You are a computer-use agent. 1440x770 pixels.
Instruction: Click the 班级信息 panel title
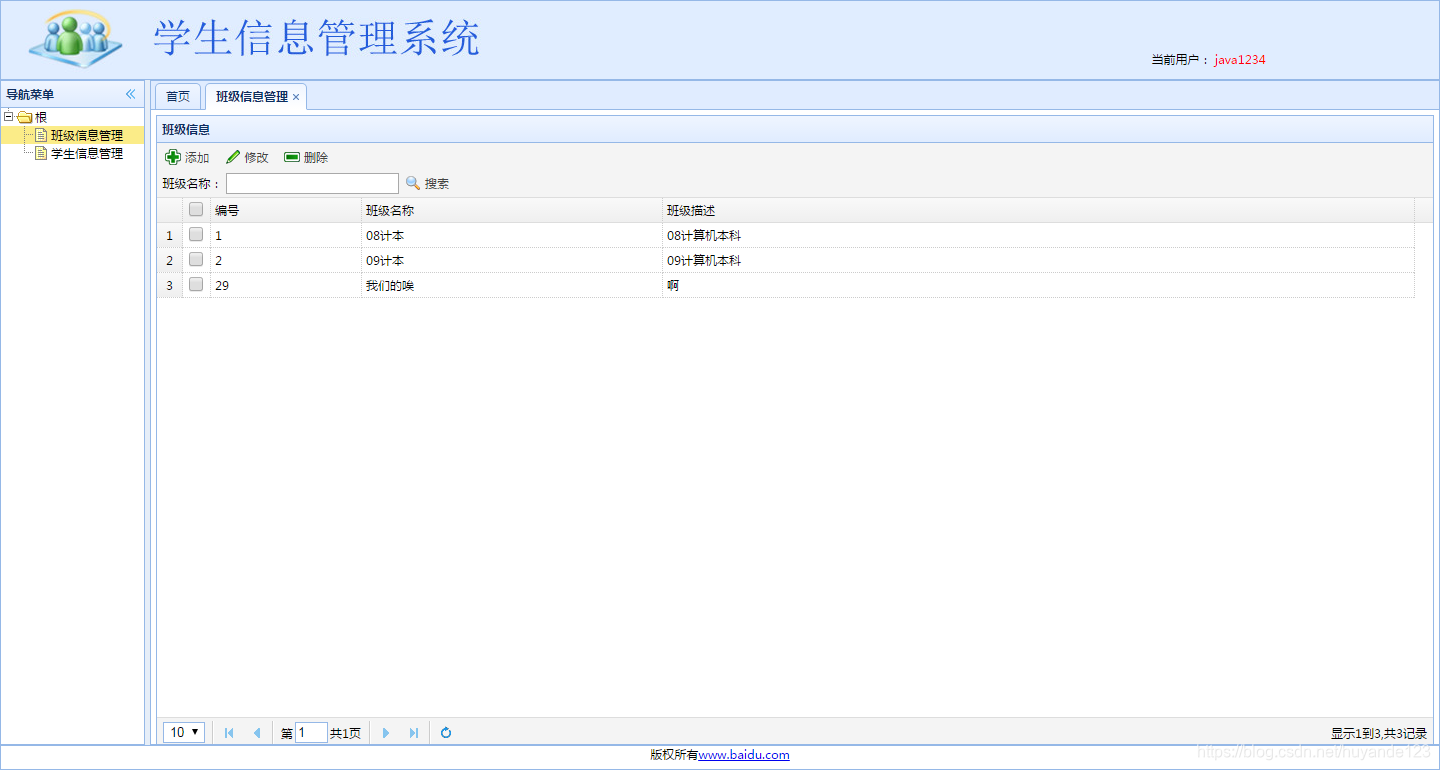pyautogui.click(x=186, y=130)
